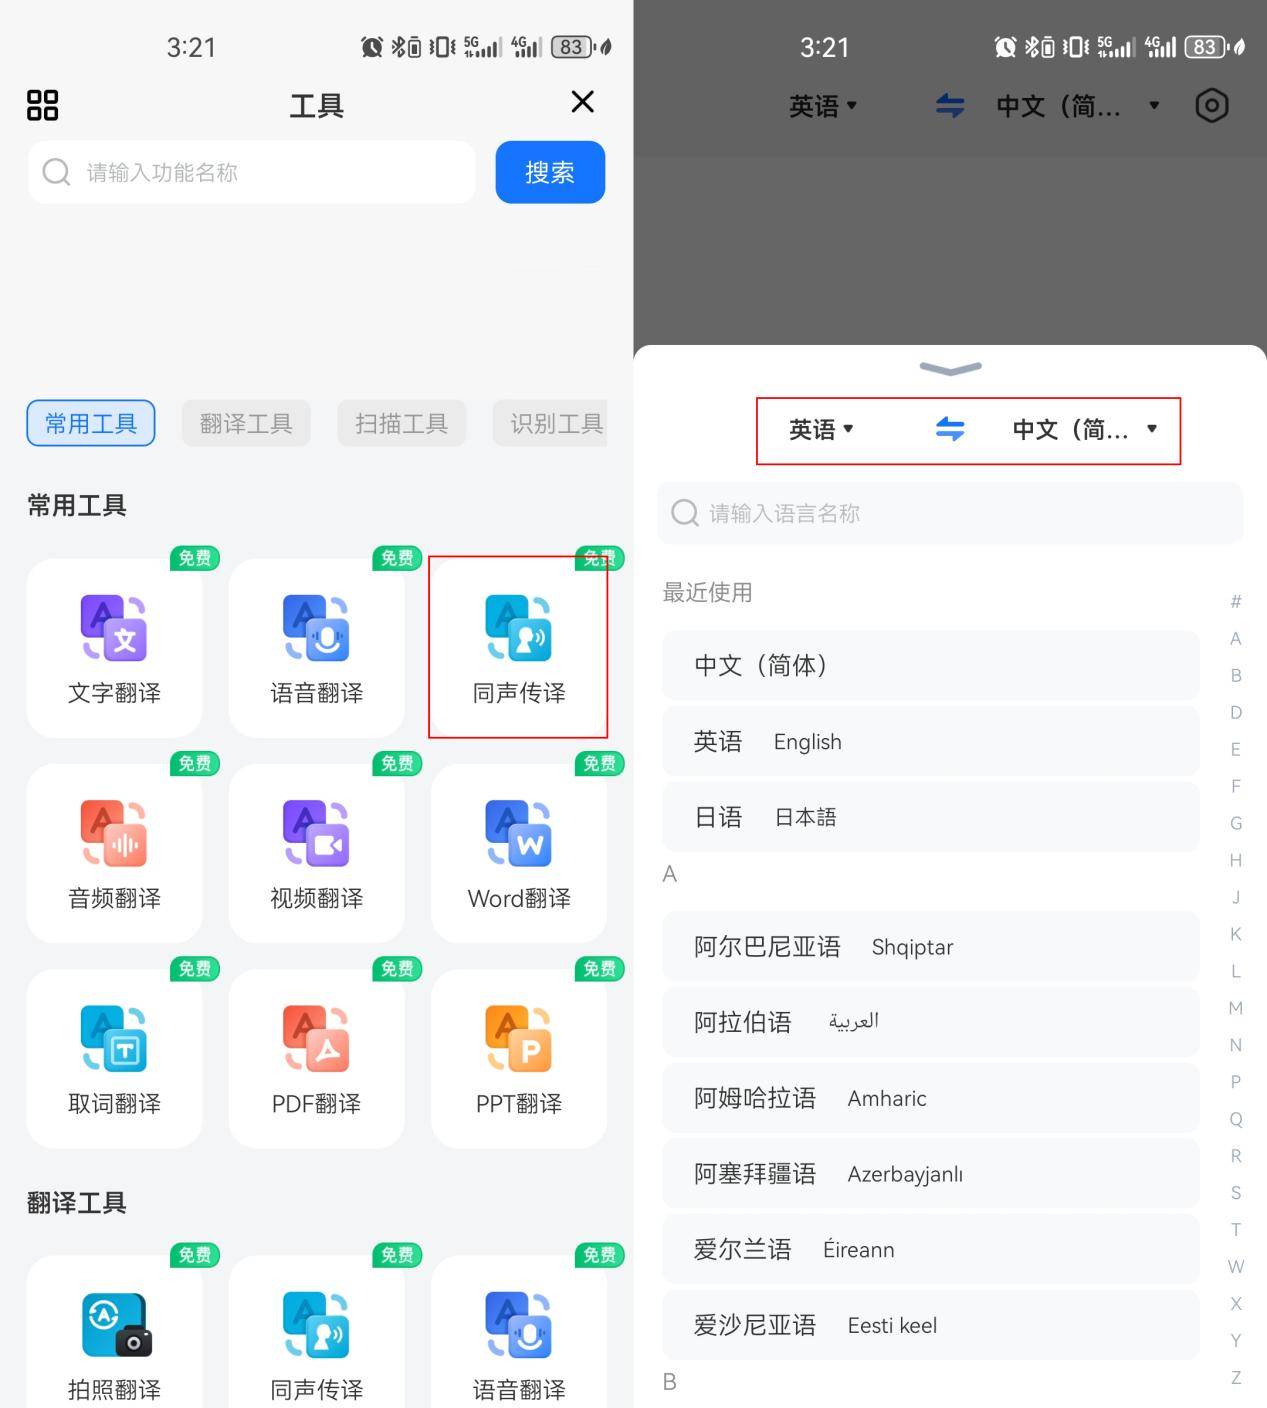The width and height of the screenshot is (1267, 1408).
Task: Jump to letter P in index
Action: pyautogui.click(x=1236, y=1082)
